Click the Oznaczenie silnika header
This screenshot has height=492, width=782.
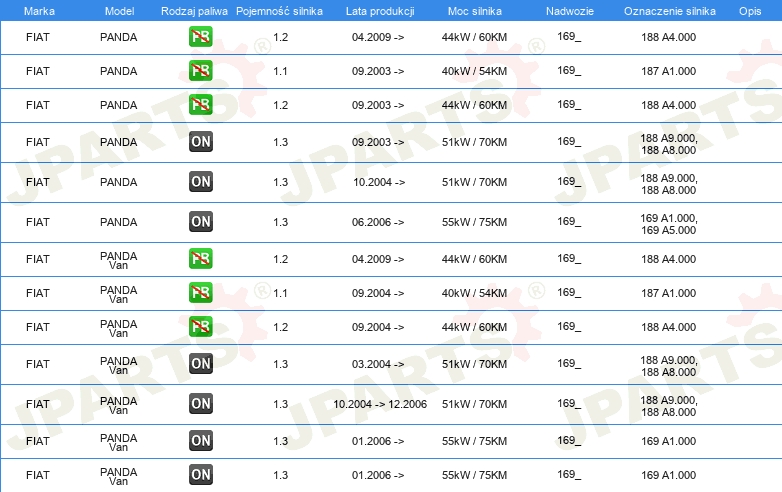tap(669, 11)
